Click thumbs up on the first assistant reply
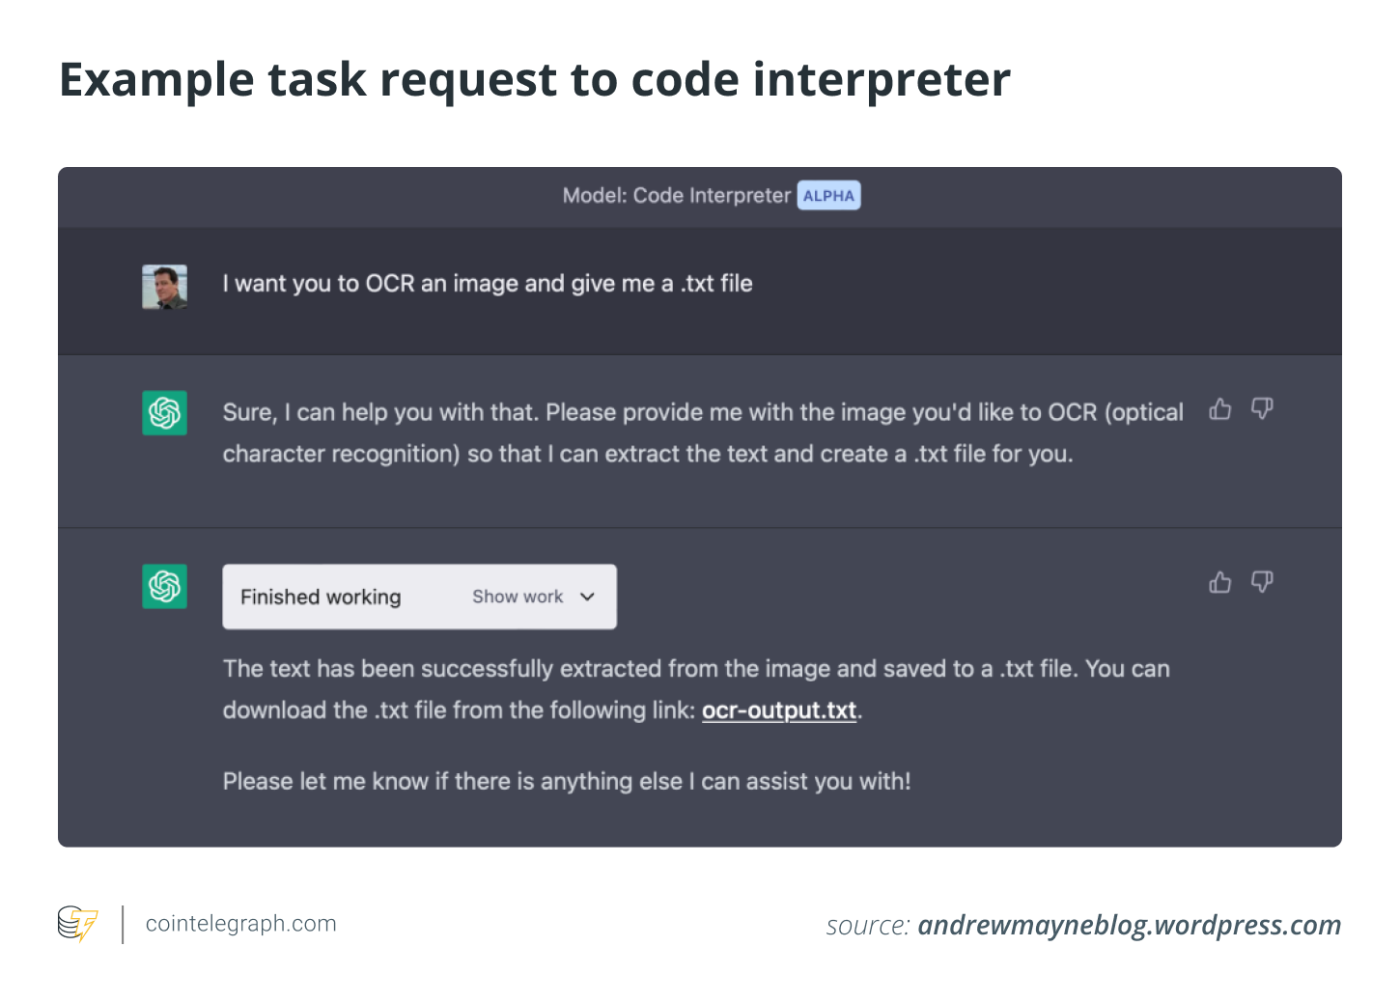Viewport: 1400px width, 1002px height. [x=1220, y=409]
